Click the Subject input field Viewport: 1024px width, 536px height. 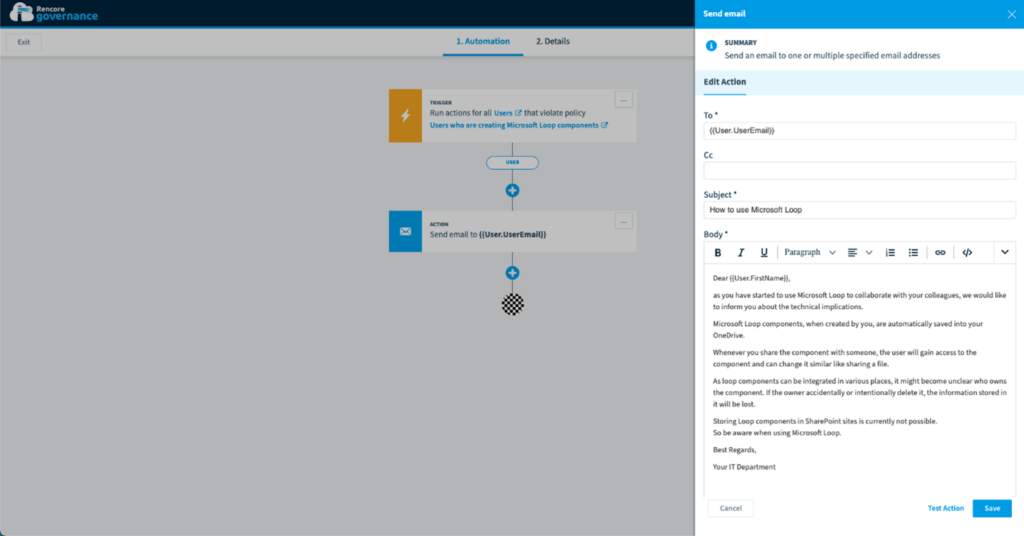click(x=859, y=210)
